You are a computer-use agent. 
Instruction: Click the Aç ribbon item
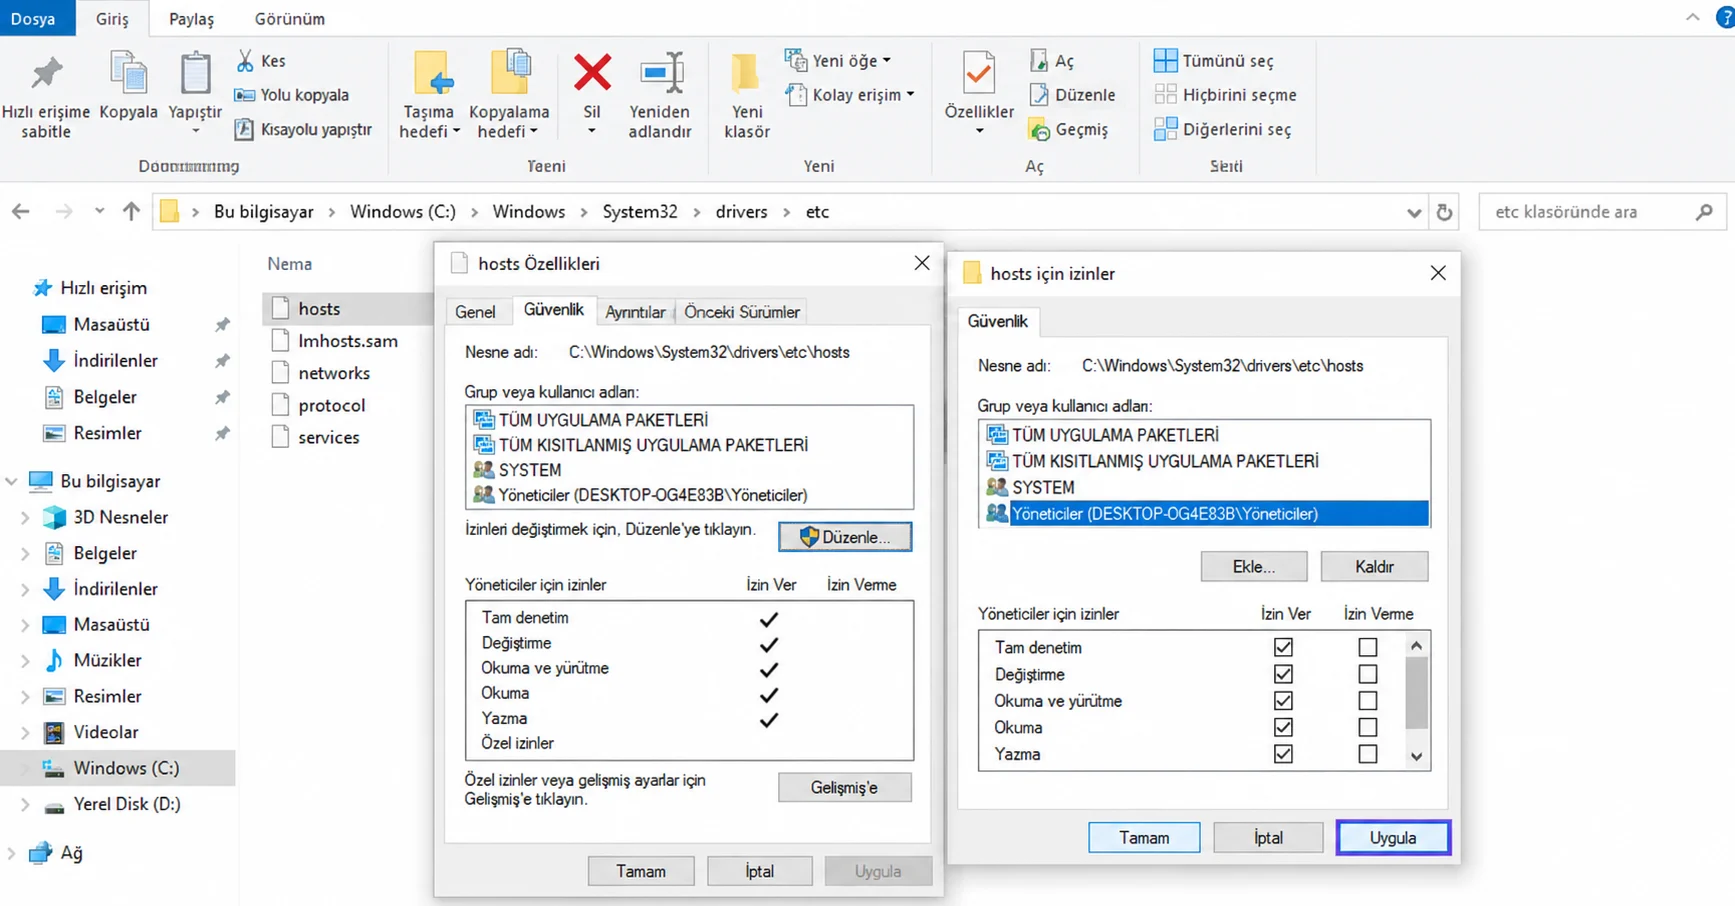pyautogui.click(x=1052, y=61)
